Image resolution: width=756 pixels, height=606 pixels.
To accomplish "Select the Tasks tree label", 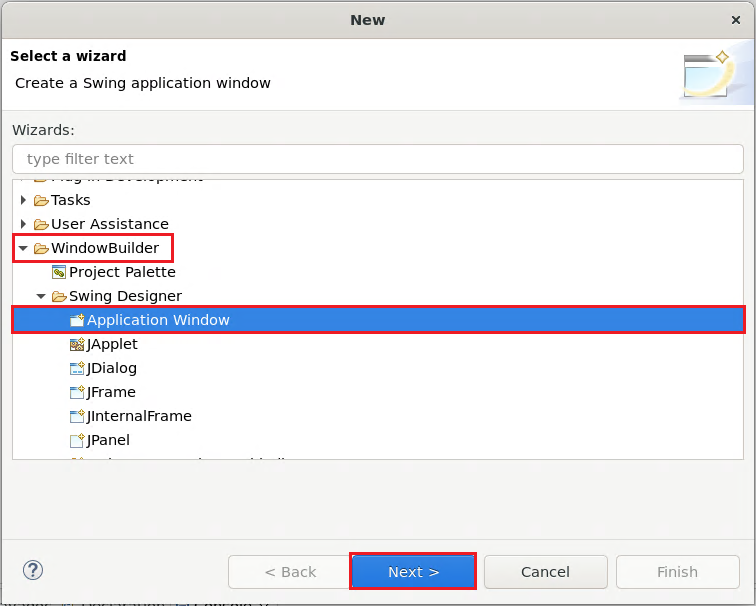I will pos(71,200).
